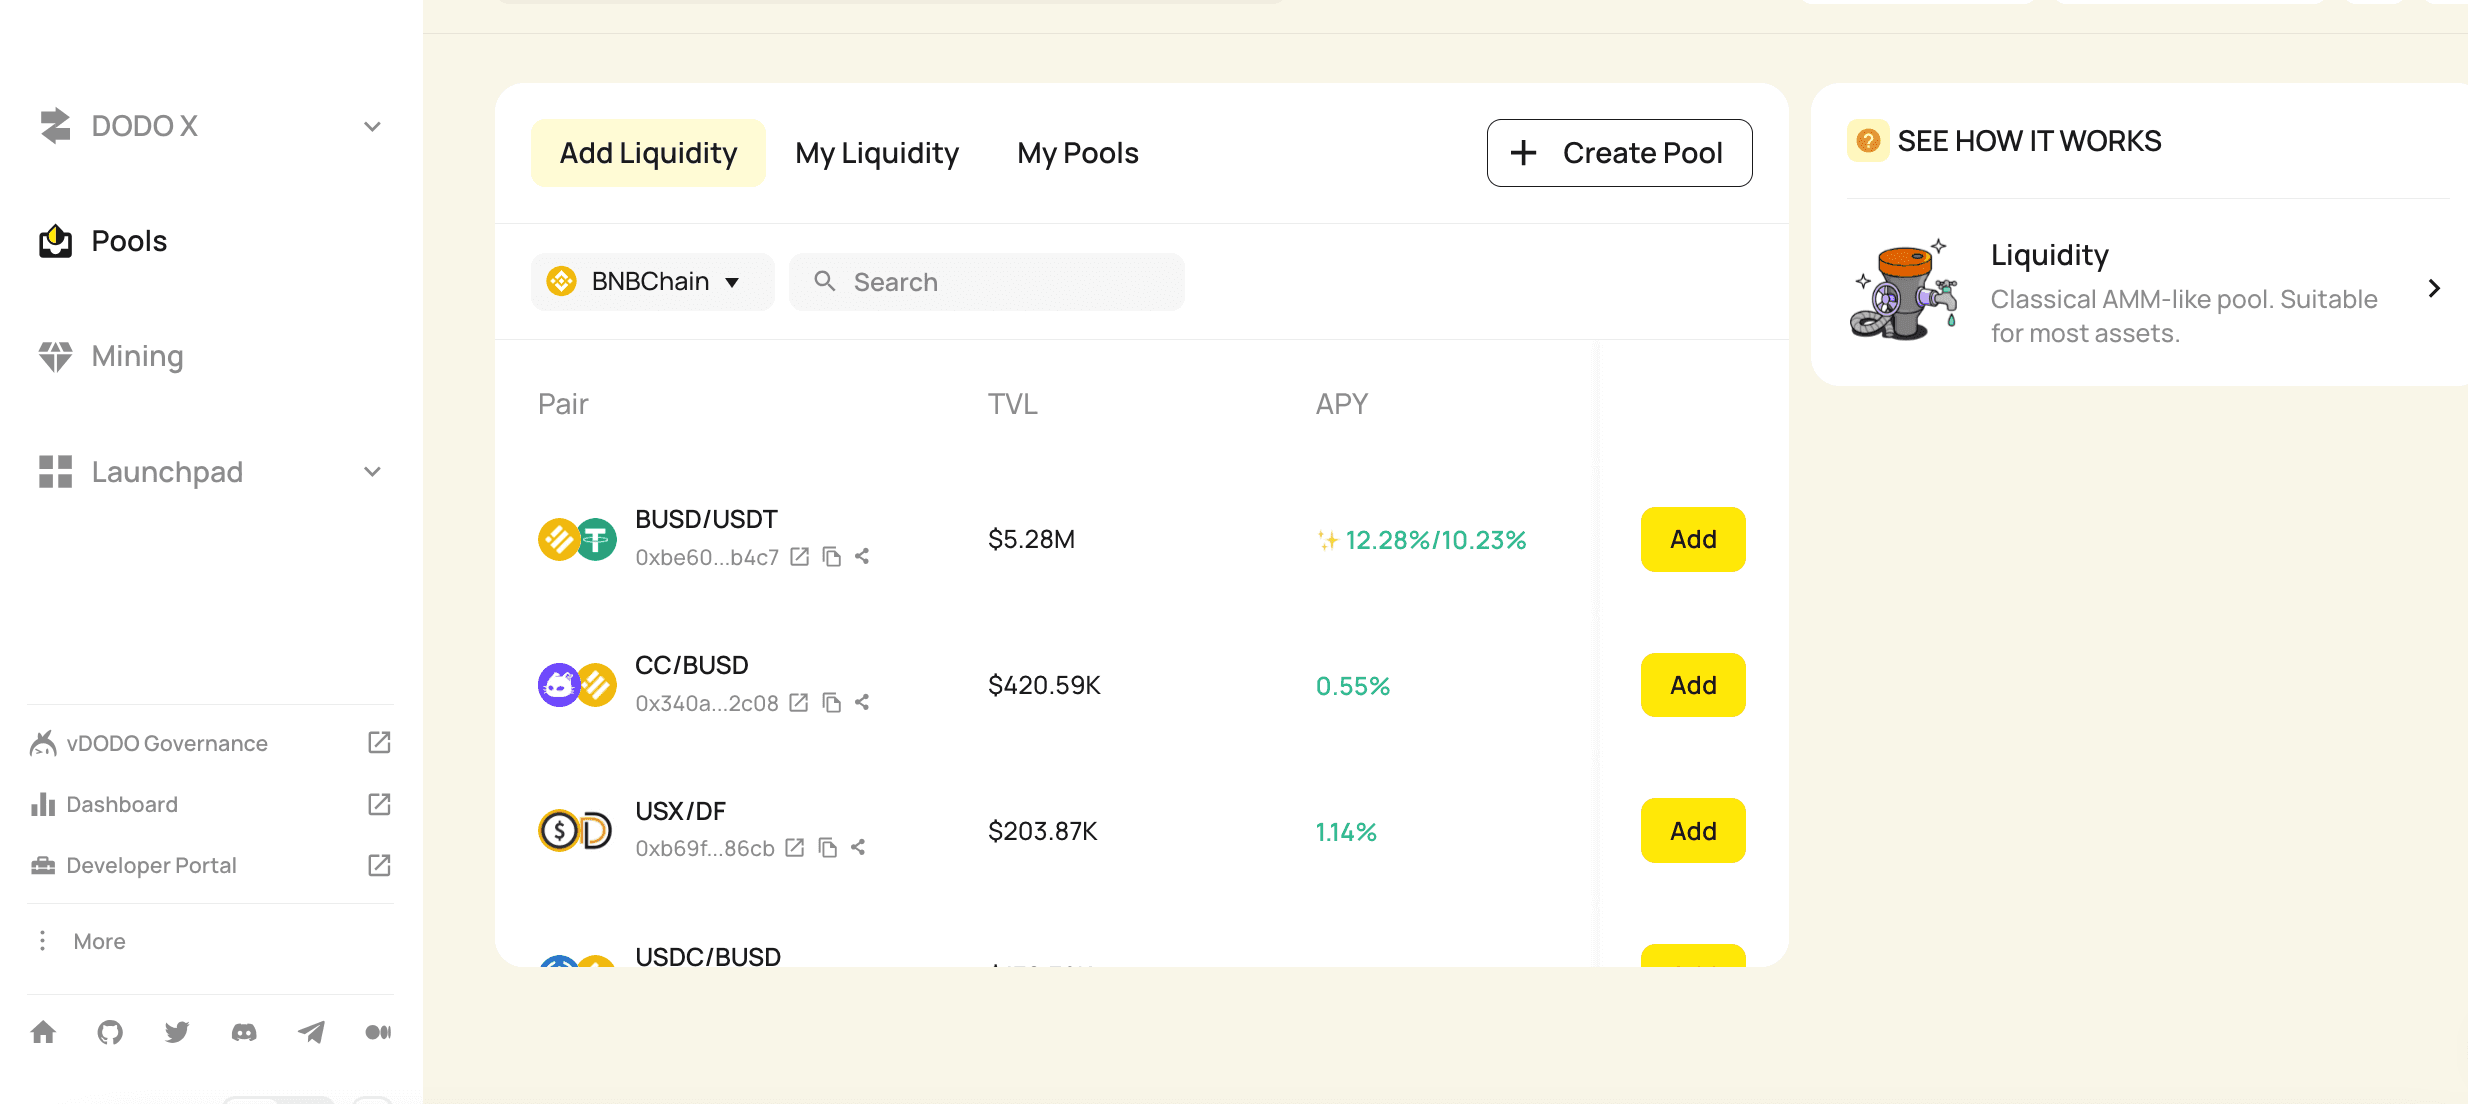
Task: Click the USX/DF token pair icon
Action: click(x=575, y=831)
